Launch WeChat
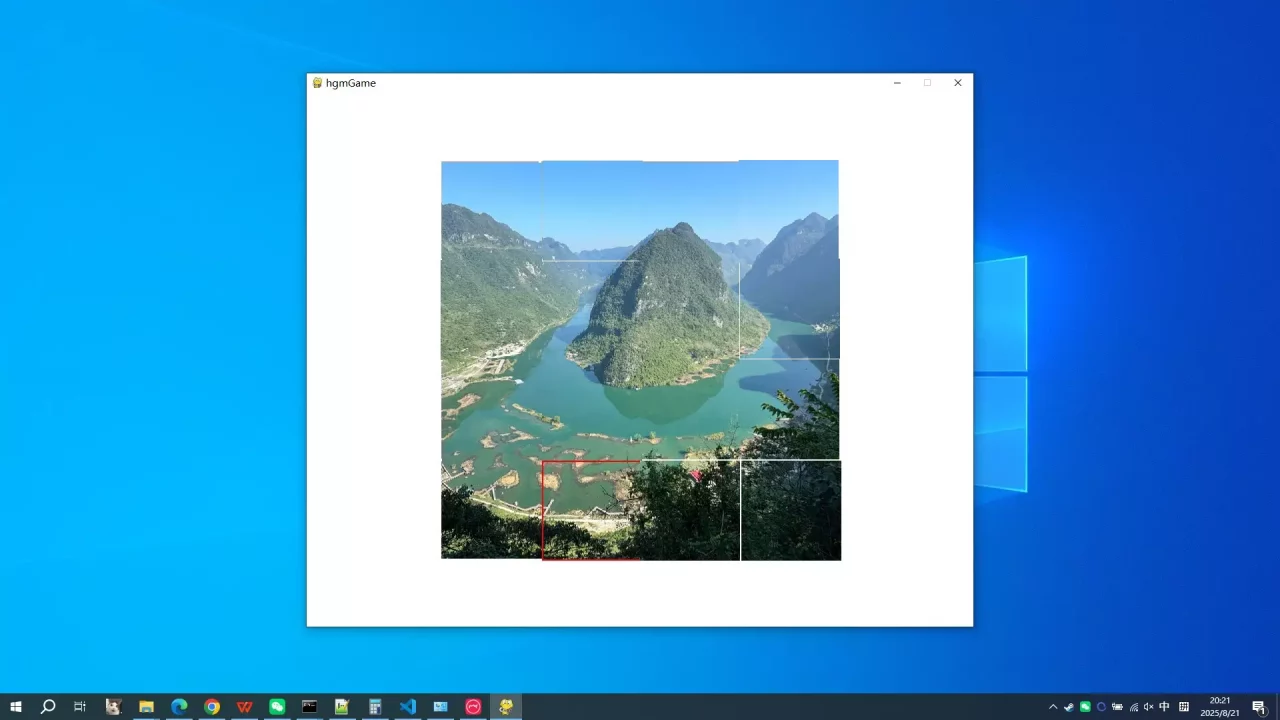 click(x=277, y=707)
